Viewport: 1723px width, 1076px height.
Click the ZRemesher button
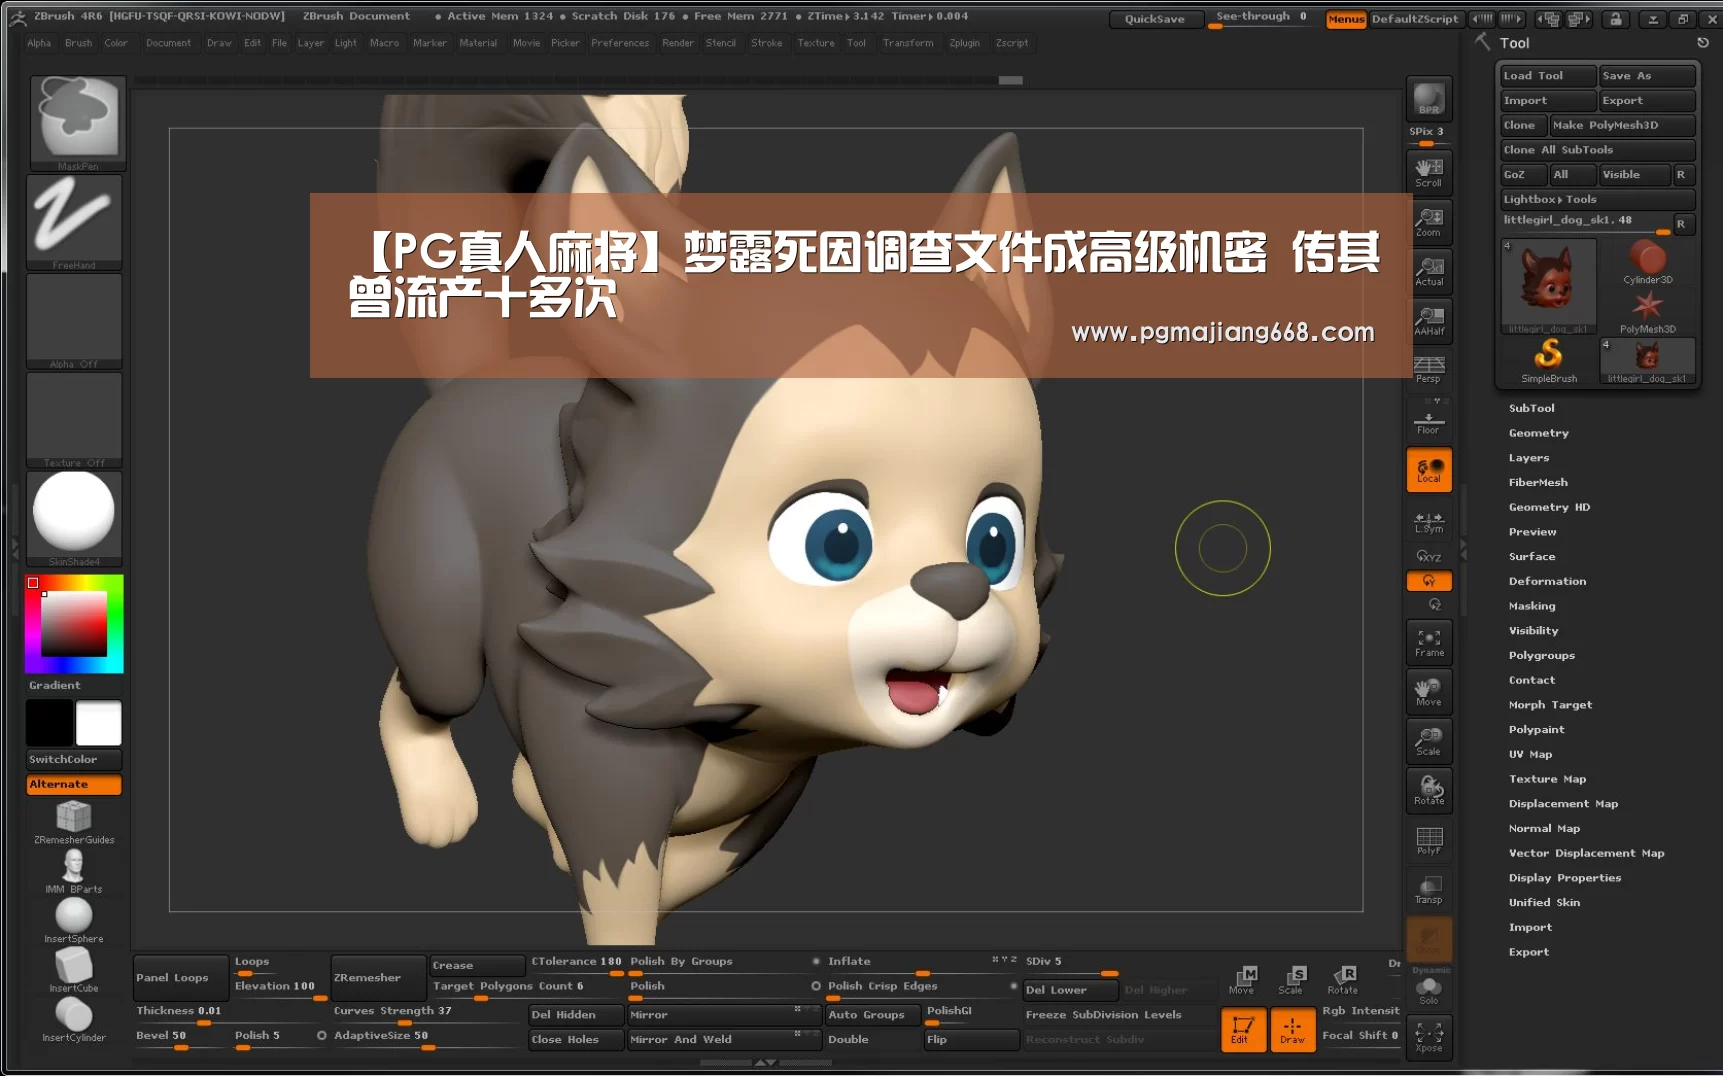(379, 978)
